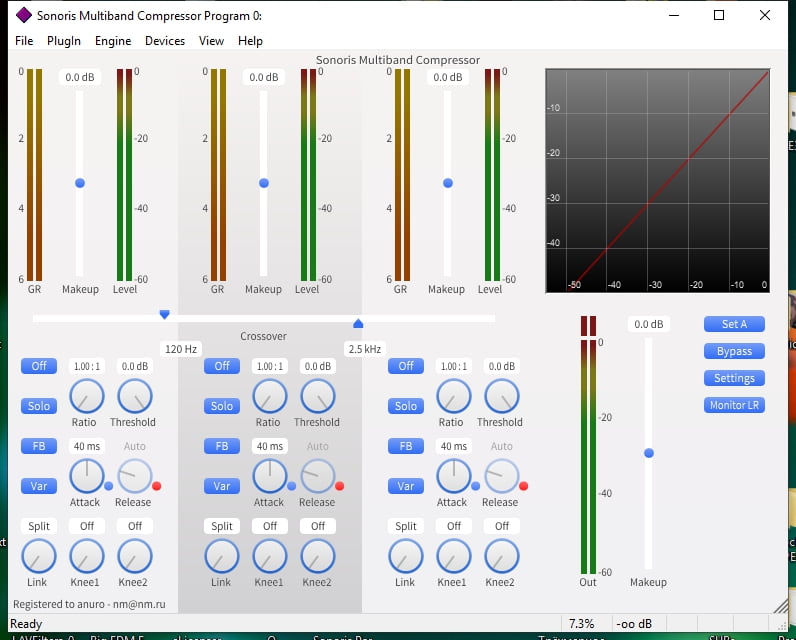Click the low band Knee1 knob
The width and height of the screenshot is (796, 640).
[x=87, y=556]
